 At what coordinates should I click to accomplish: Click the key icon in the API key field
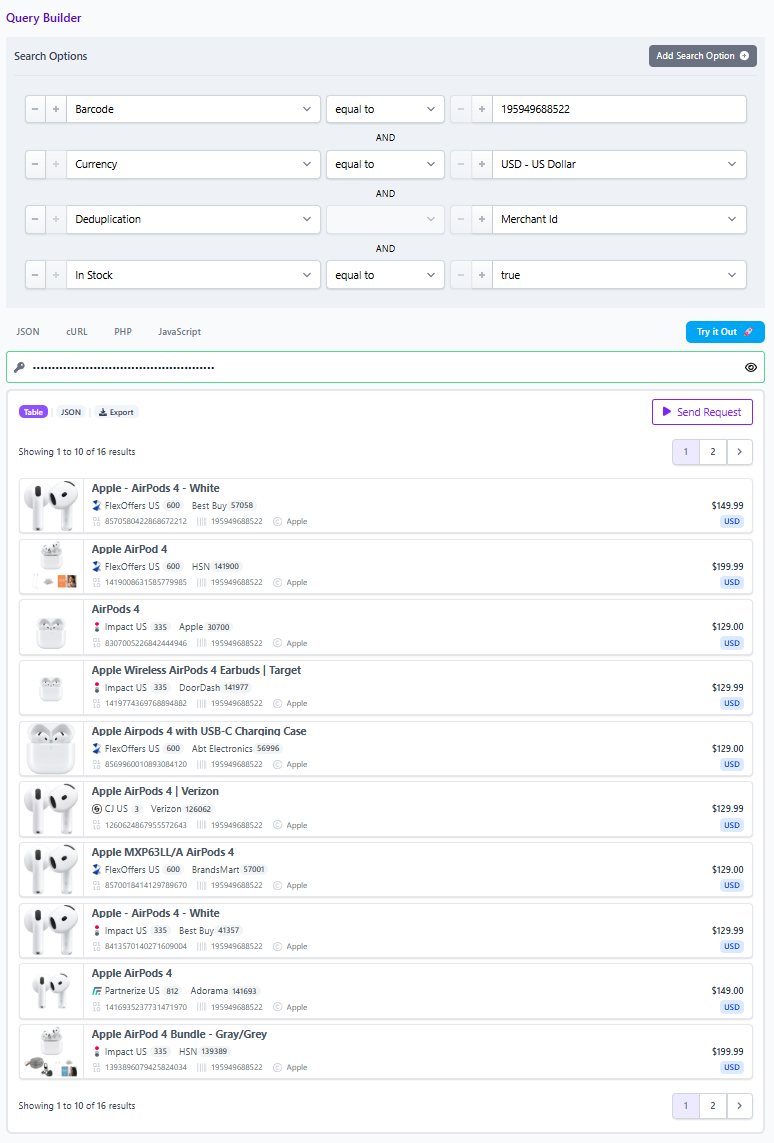click(x=19, y=367)
